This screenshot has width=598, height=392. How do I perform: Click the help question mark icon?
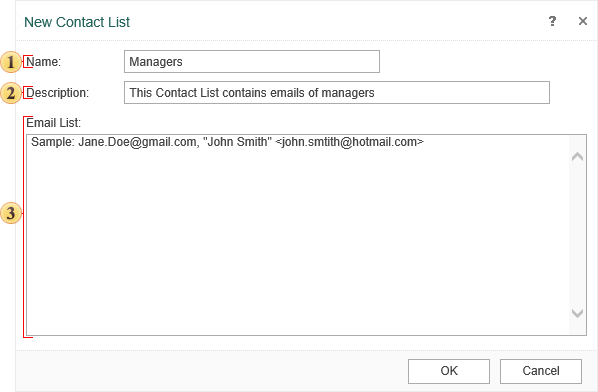point(552,21)
